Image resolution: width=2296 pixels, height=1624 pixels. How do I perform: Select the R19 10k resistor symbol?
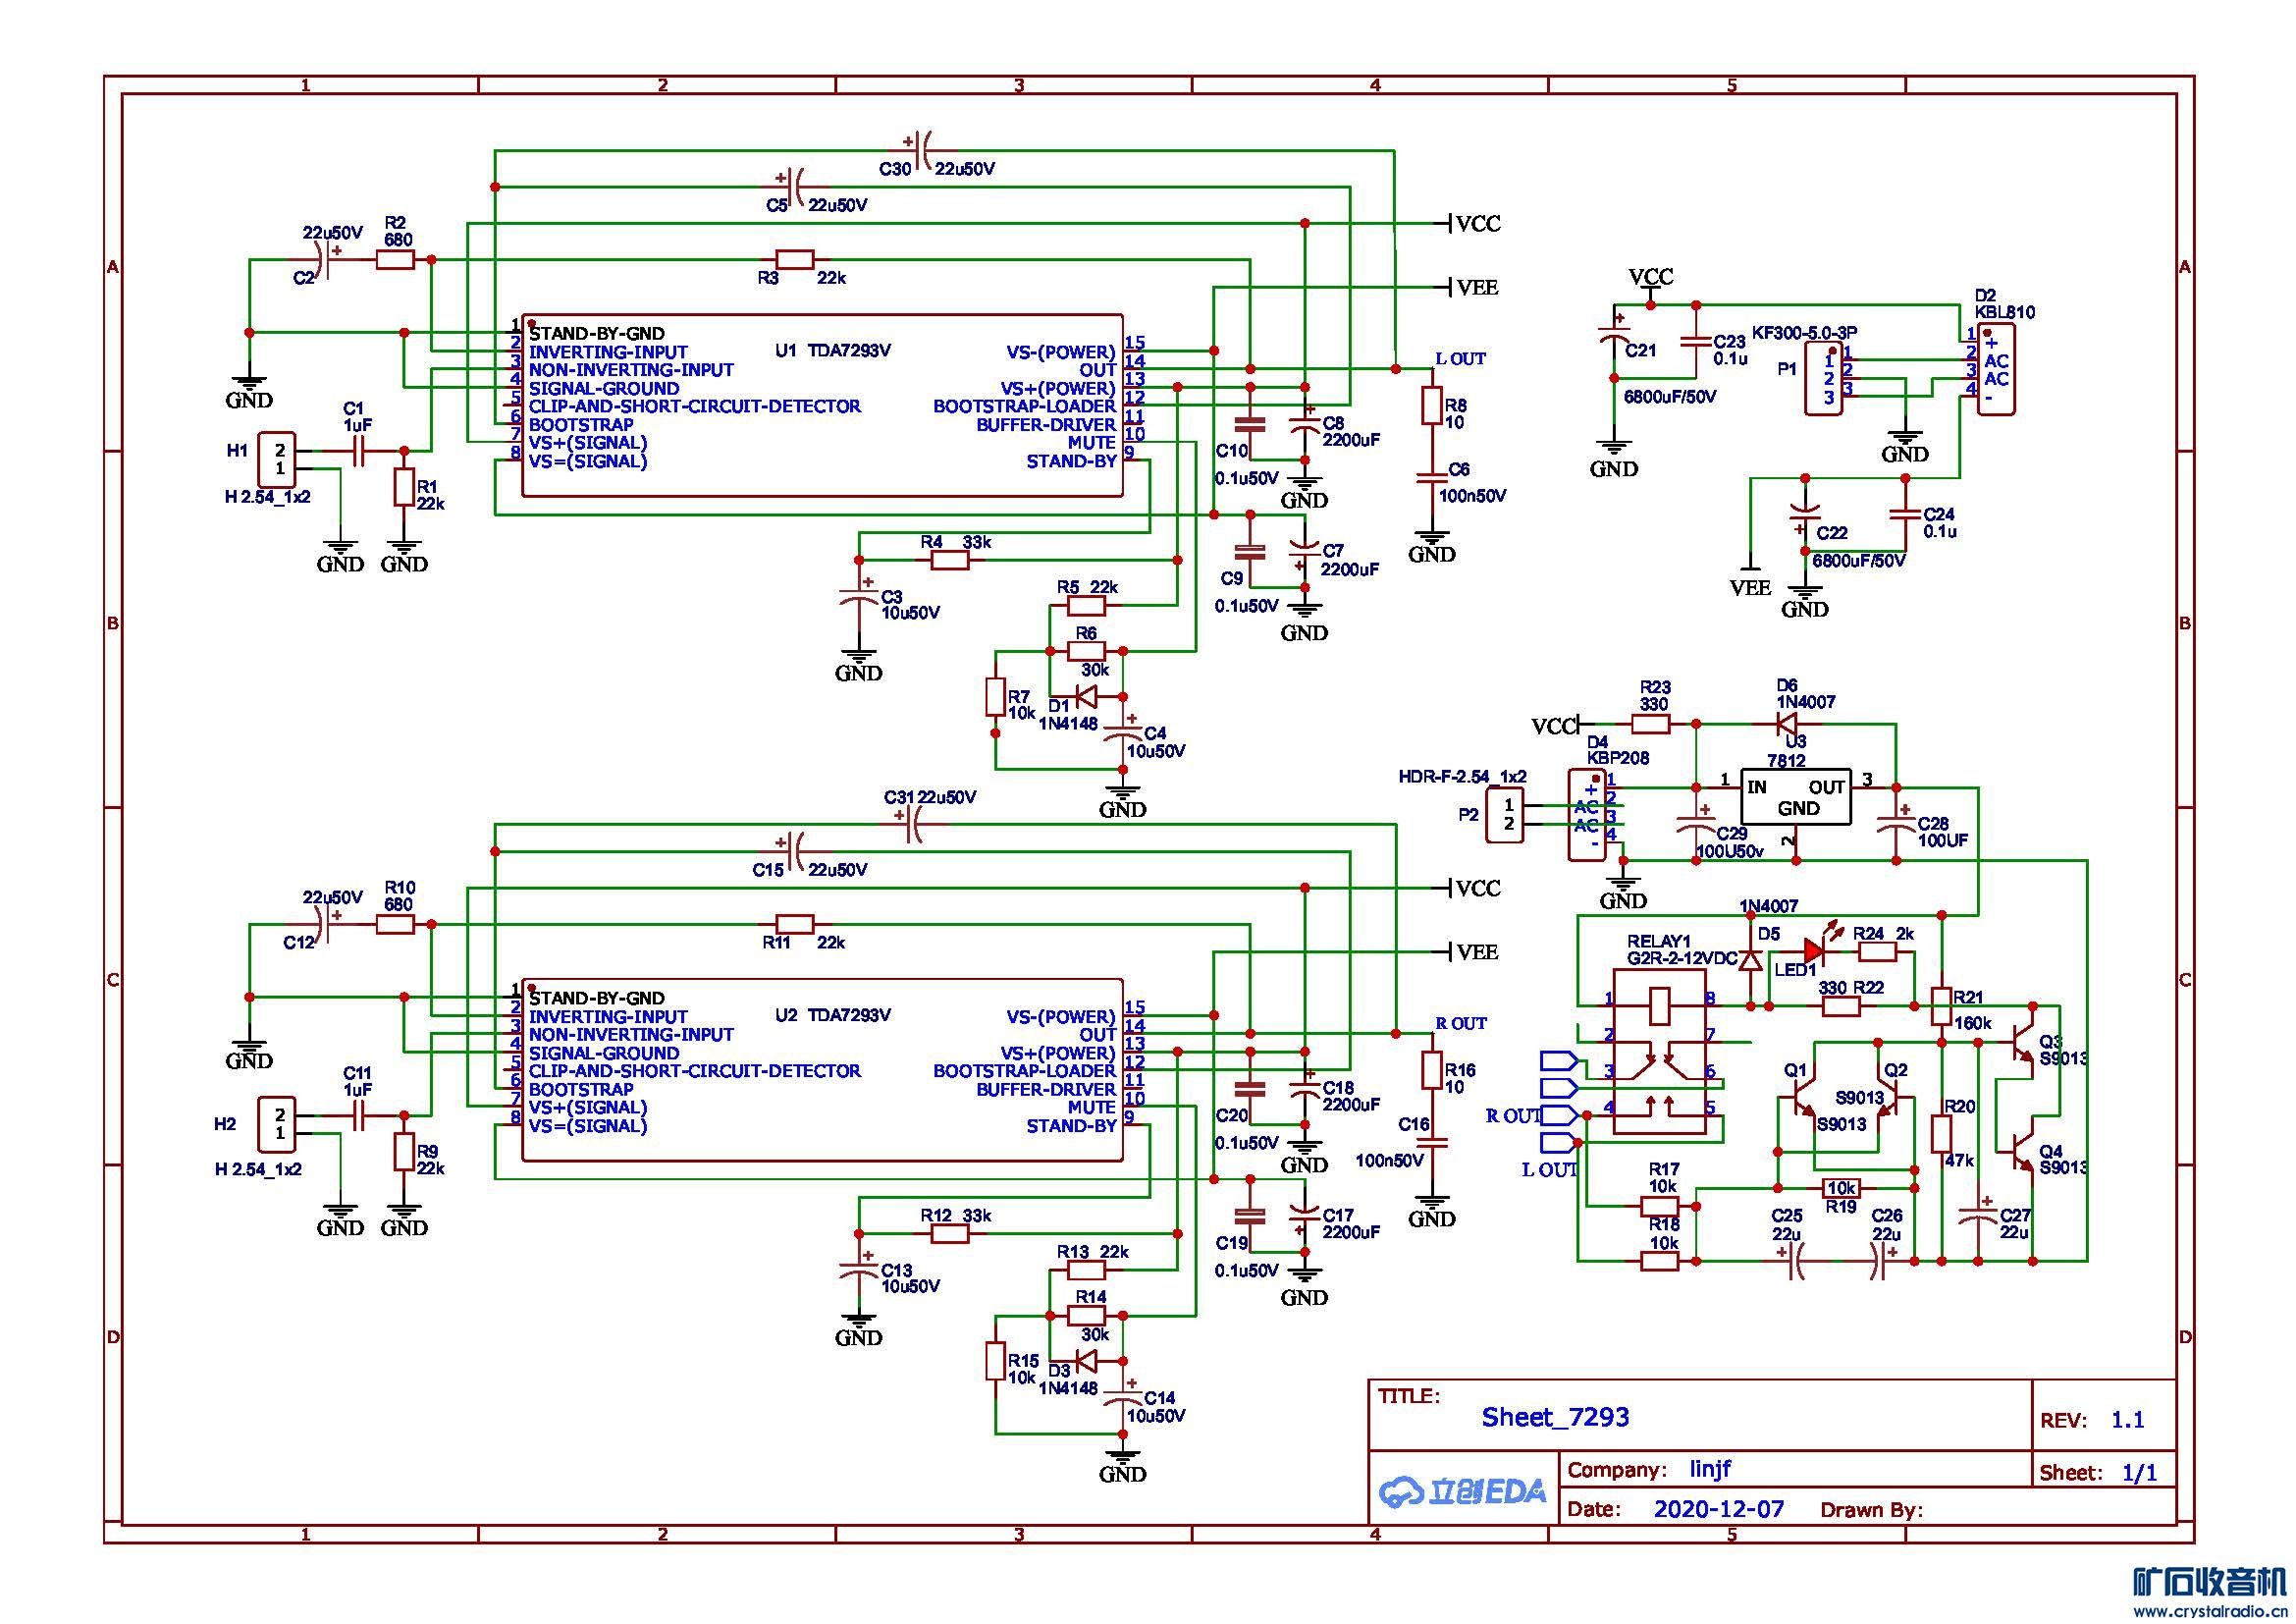[x=1842, y=1188]
